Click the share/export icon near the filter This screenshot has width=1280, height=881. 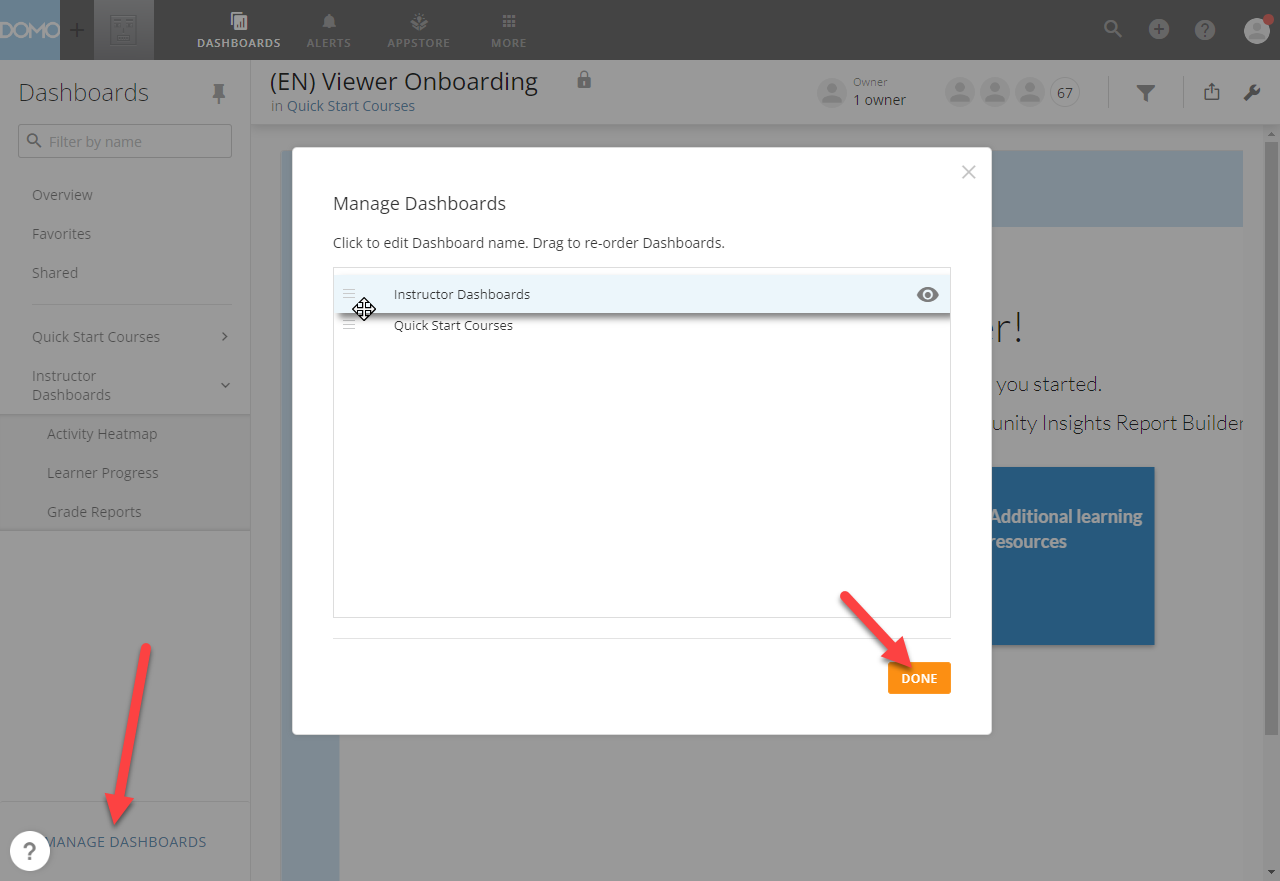point(1211,91)
